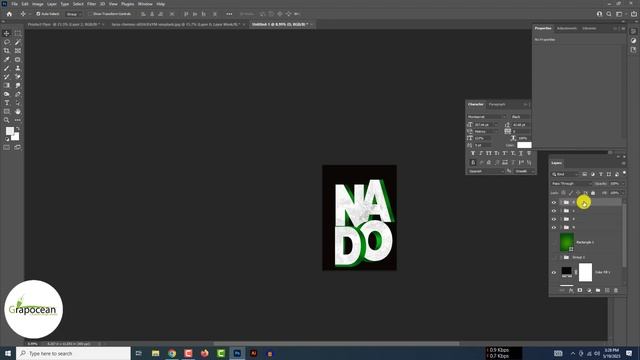
Task: Create new layer icon in Layers panel
Action: click(607, 290)
